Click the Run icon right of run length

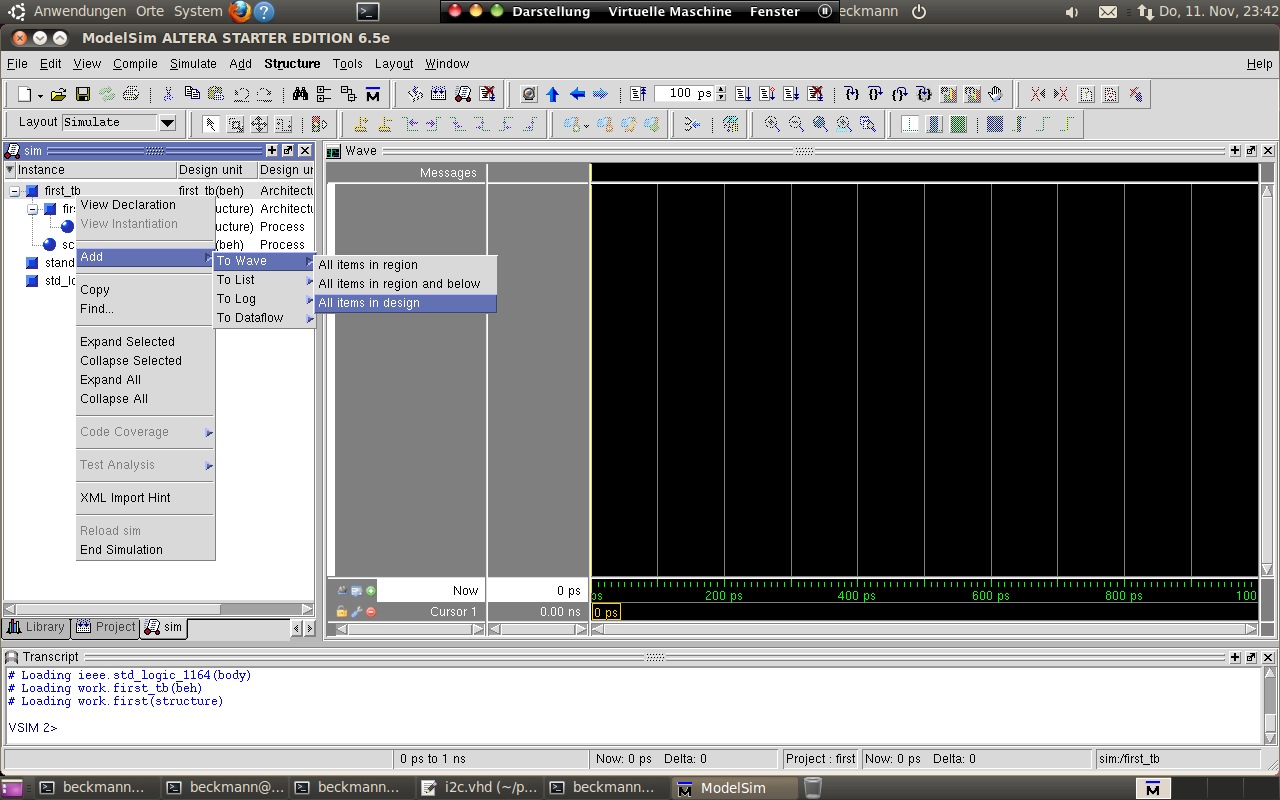pos(743,94)
